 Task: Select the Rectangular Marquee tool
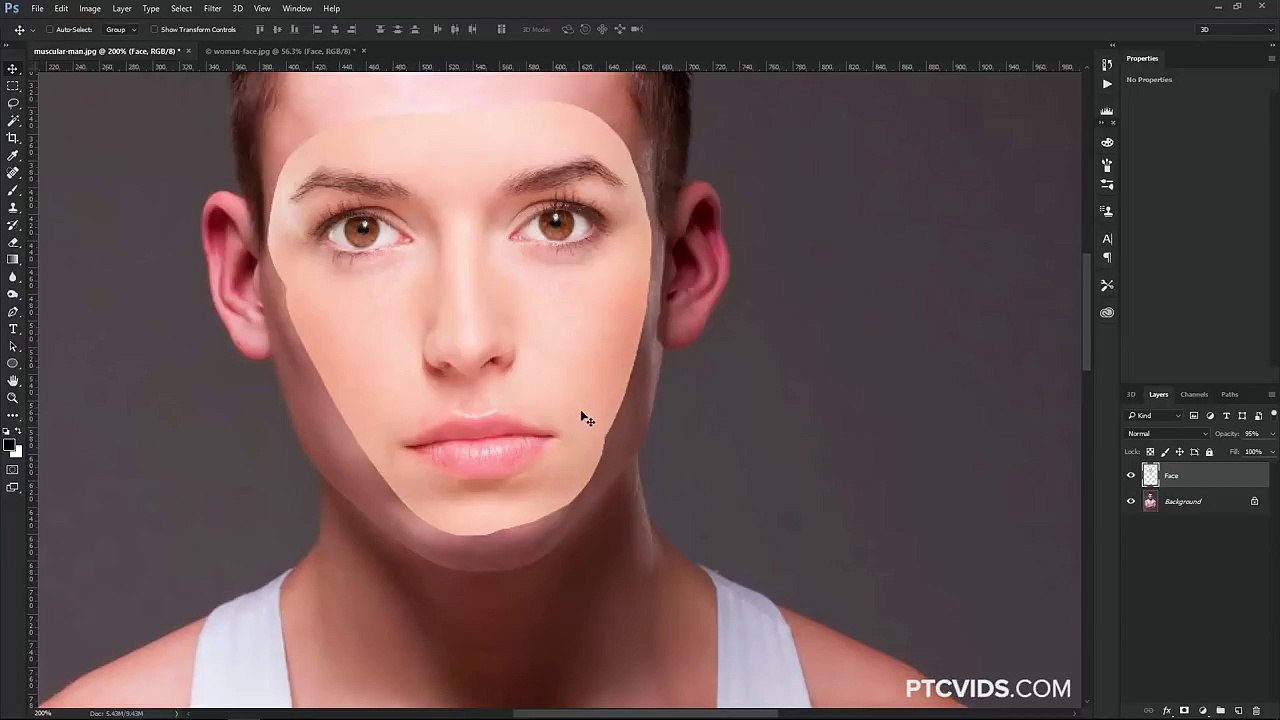13,86
